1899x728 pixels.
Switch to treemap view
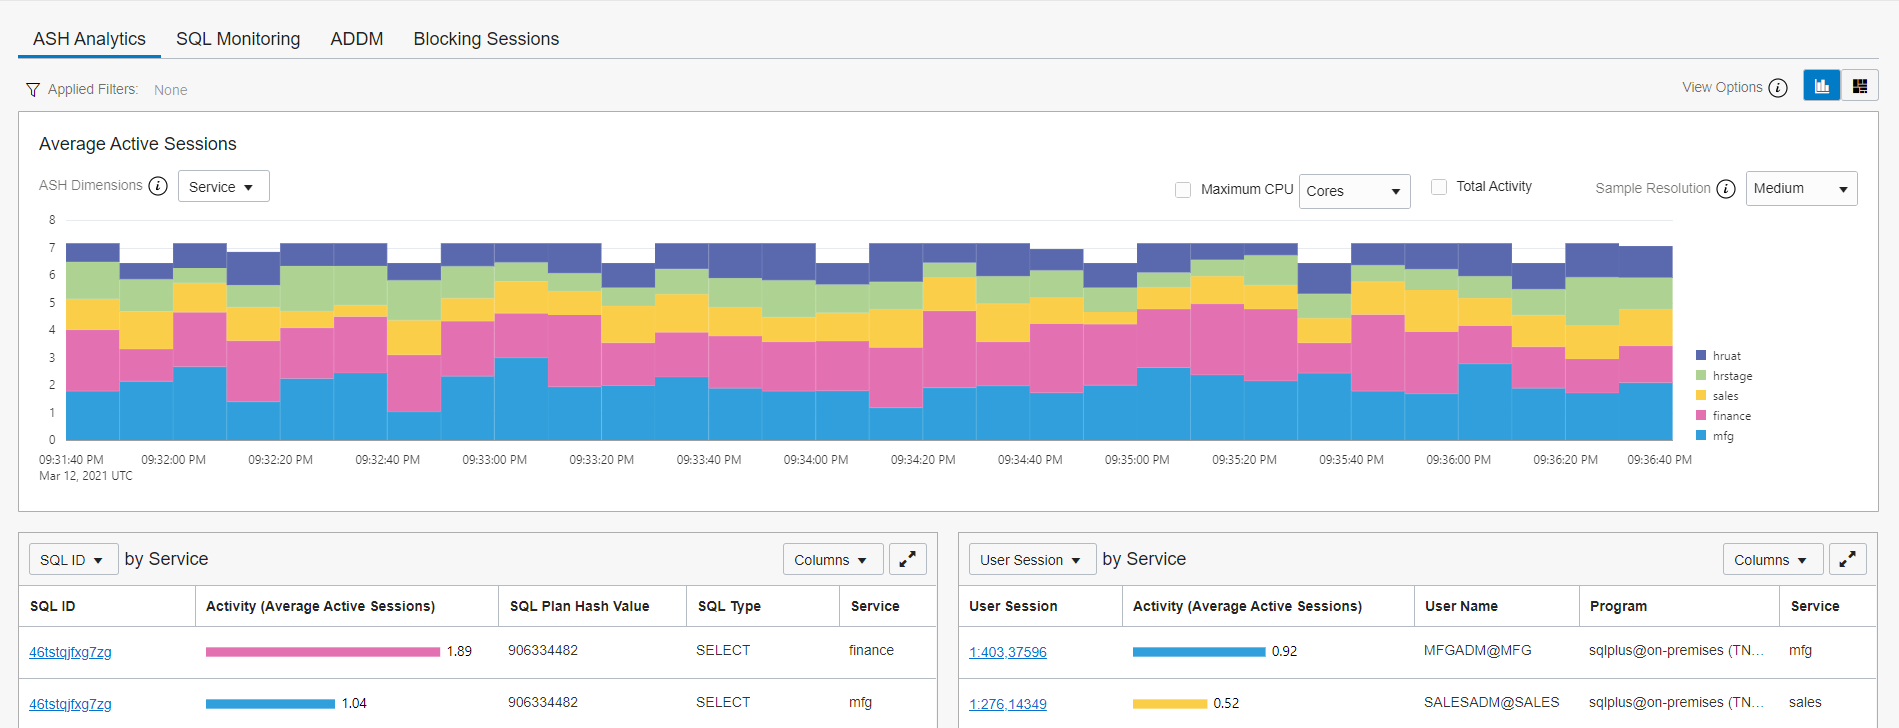[1859, 86]
